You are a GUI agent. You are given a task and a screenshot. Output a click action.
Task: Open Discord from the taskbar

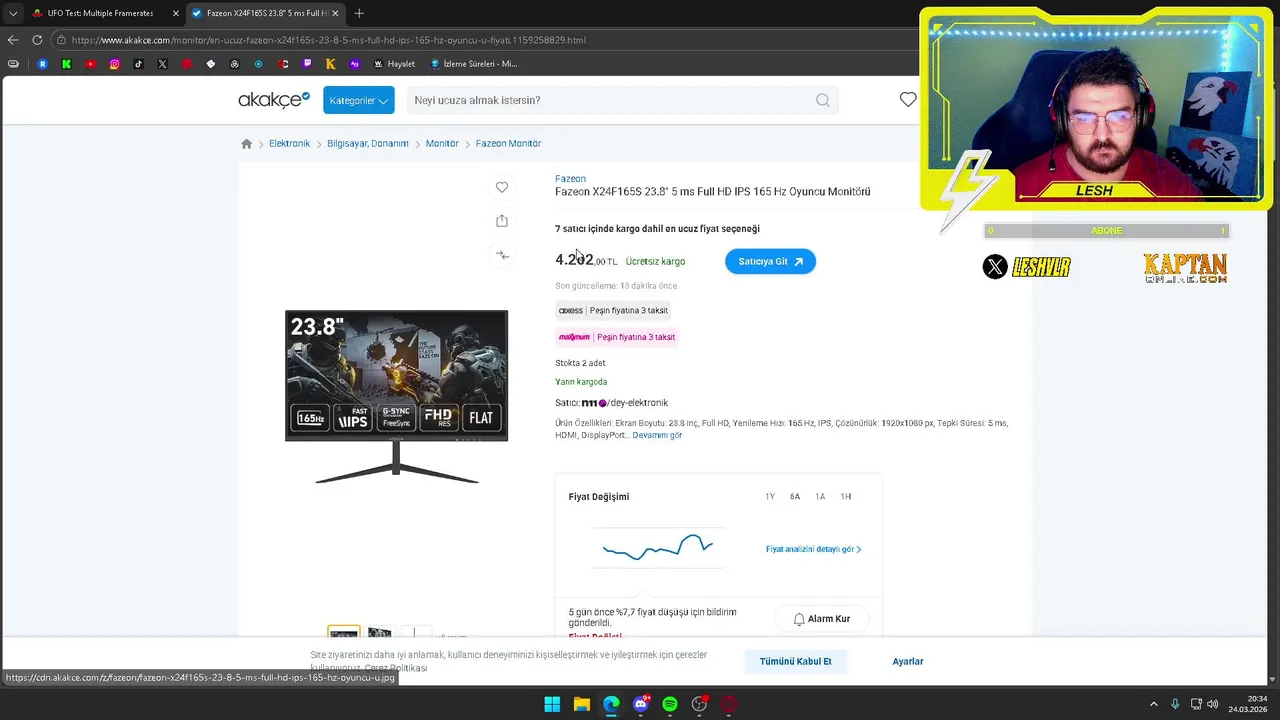click(x=641, y=704)
